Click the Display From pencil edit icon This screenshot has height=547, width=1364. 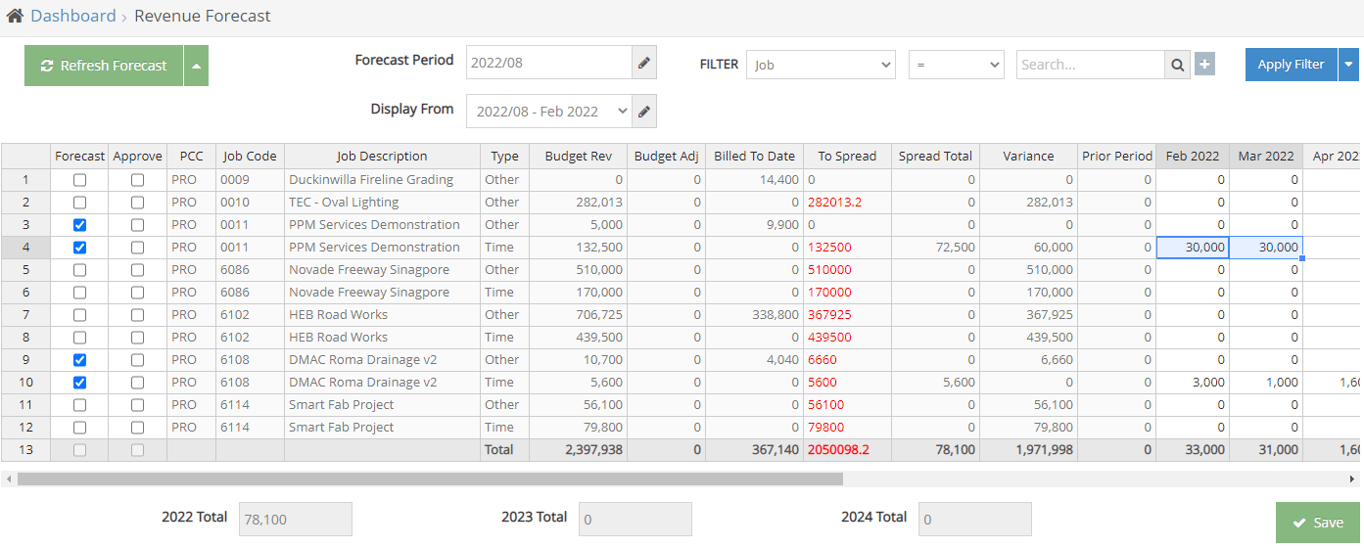(x=645, y=111)
